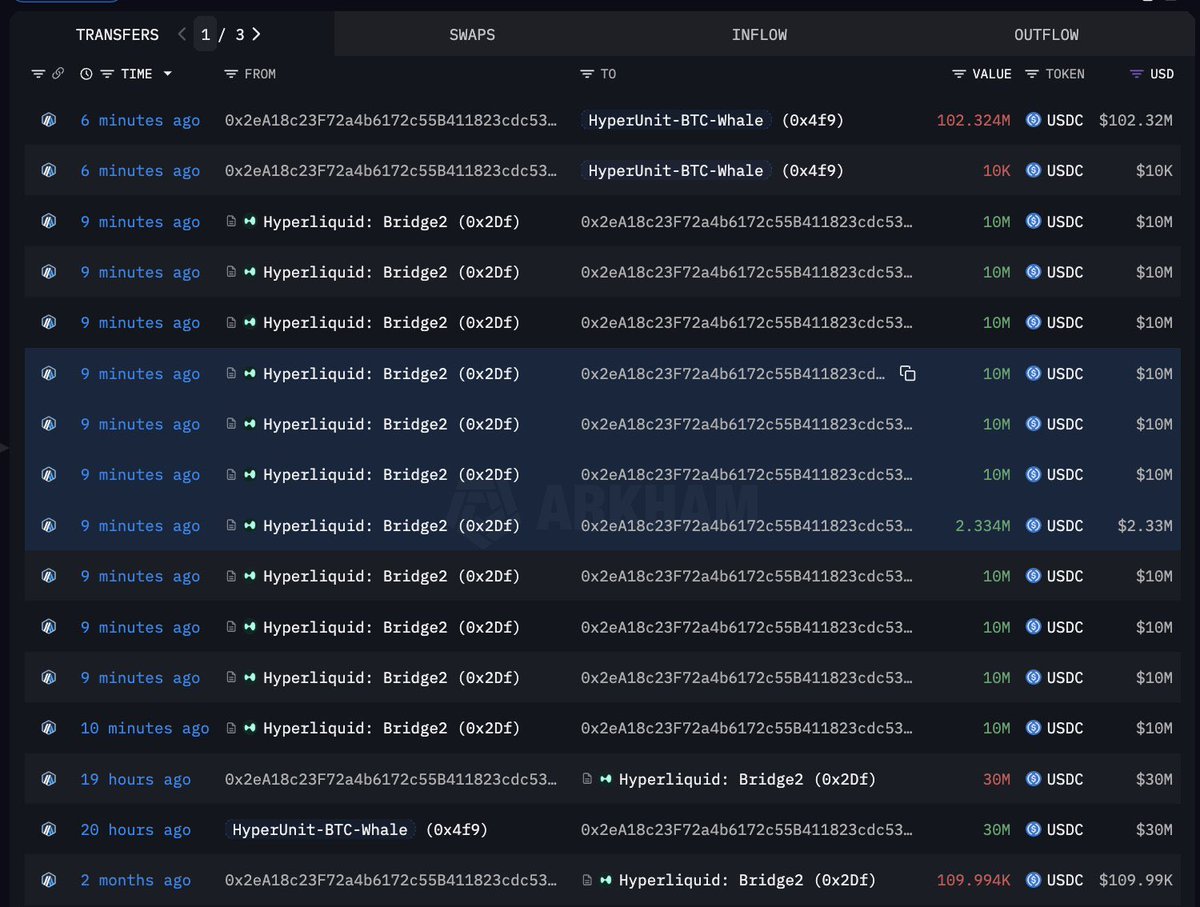The image size is (1200, 907).
Task: Open the 0x2eA18c23F72... recipient address in the 20 hours ago row
Action: point(746,830)
